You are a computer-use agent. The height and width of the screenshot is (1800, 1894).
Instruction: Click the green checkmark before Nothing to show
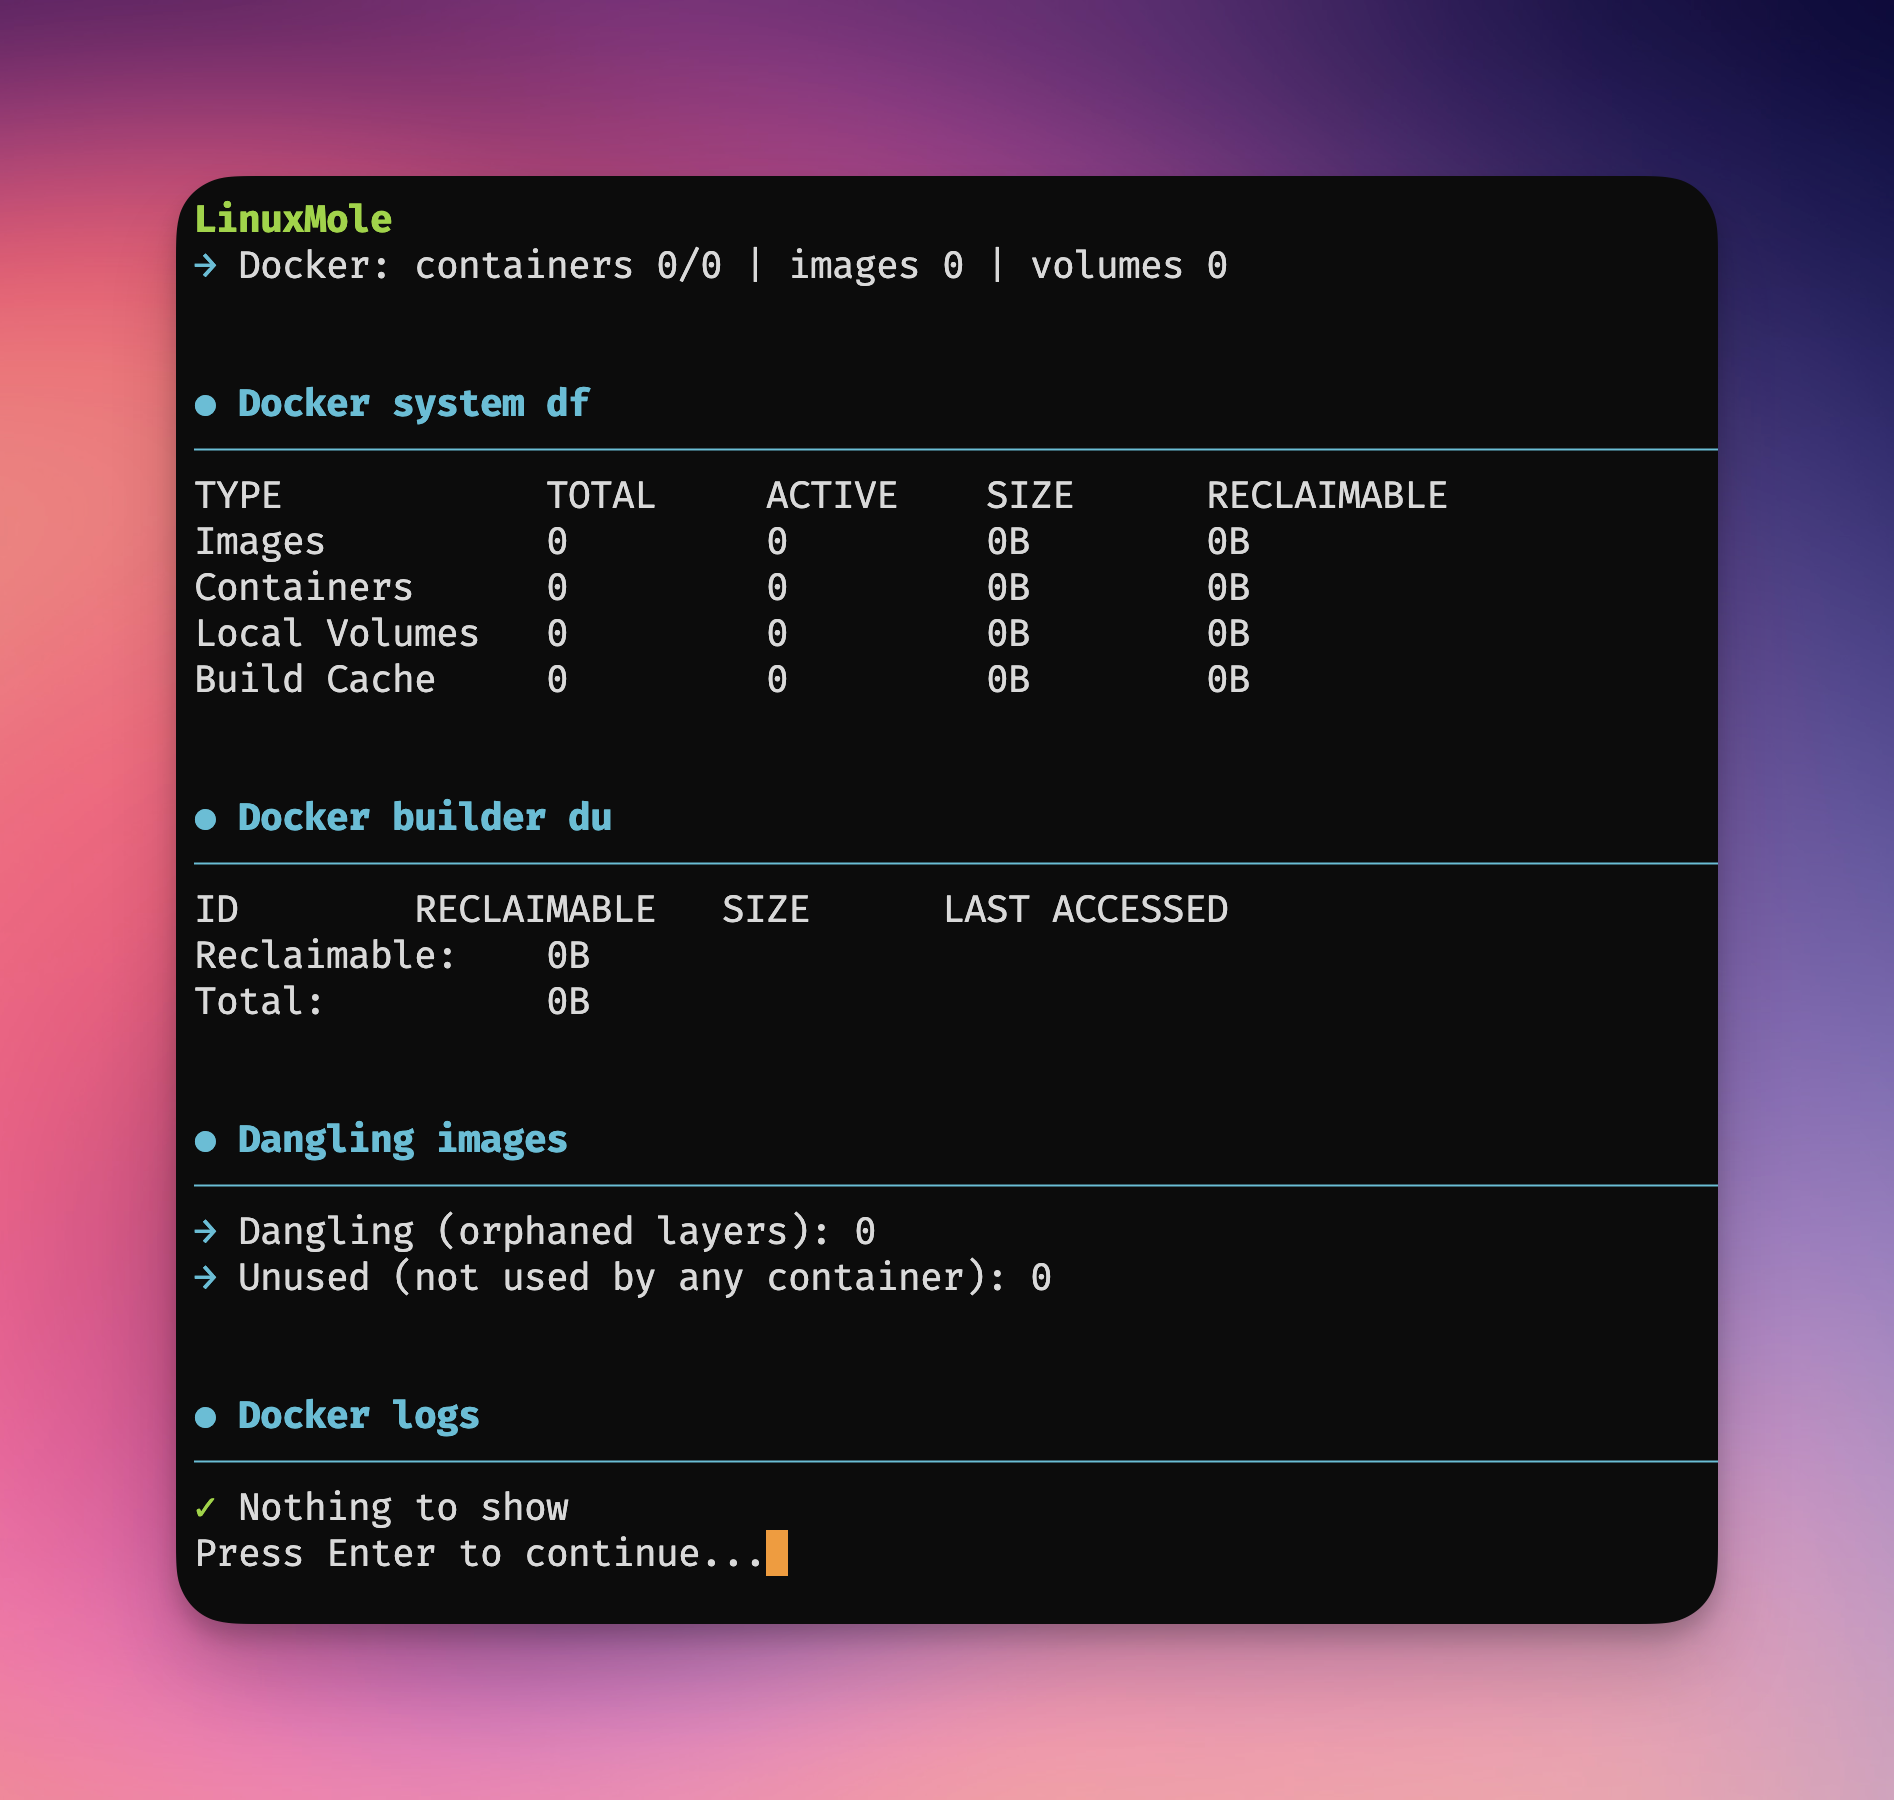(x=206, y=1508)
